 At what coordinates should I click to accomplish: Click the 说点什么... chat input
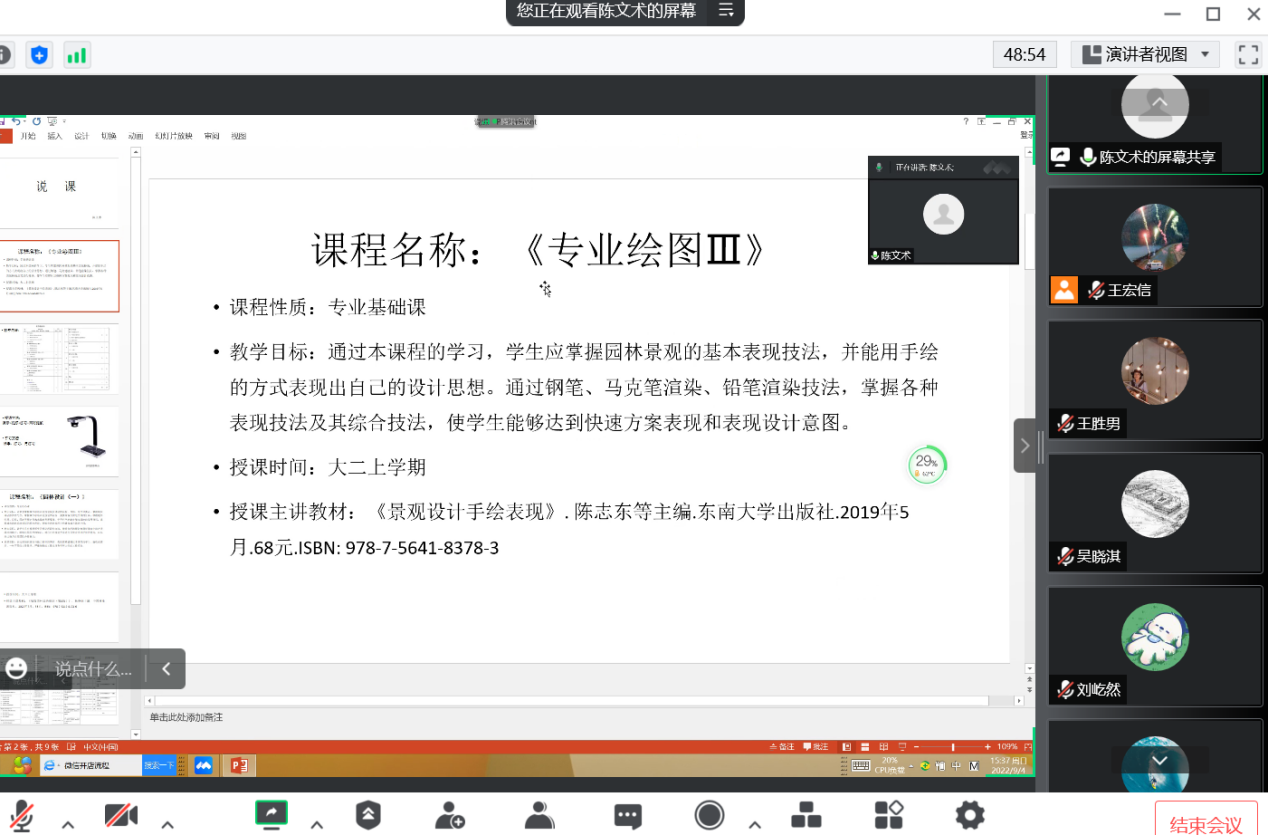pyautogui.click(x=93, y=669)
